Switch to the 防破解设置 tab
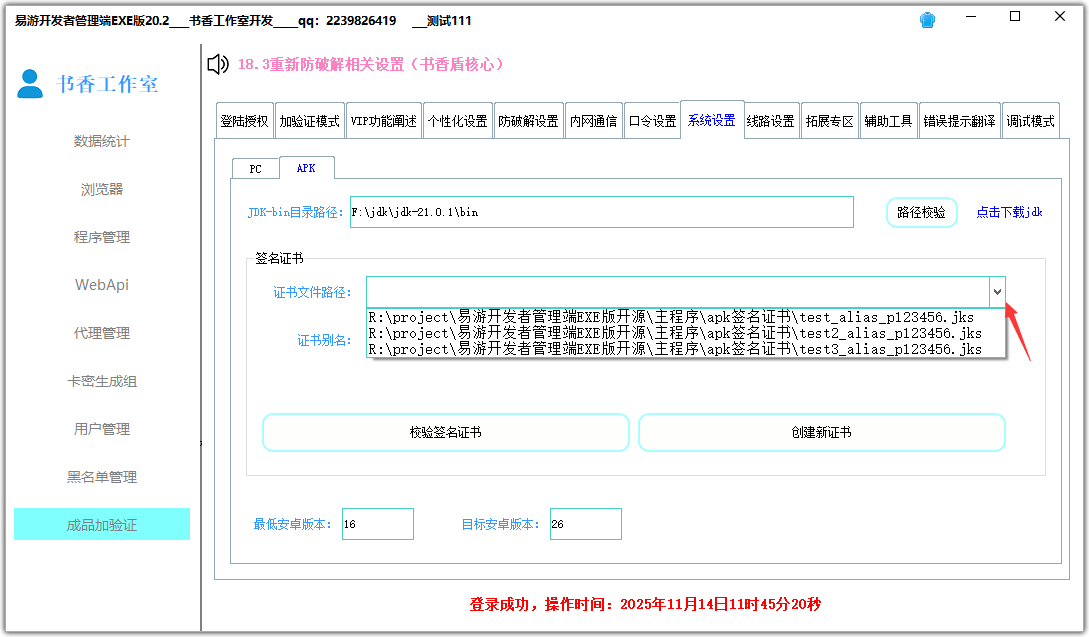 point(529,119)
